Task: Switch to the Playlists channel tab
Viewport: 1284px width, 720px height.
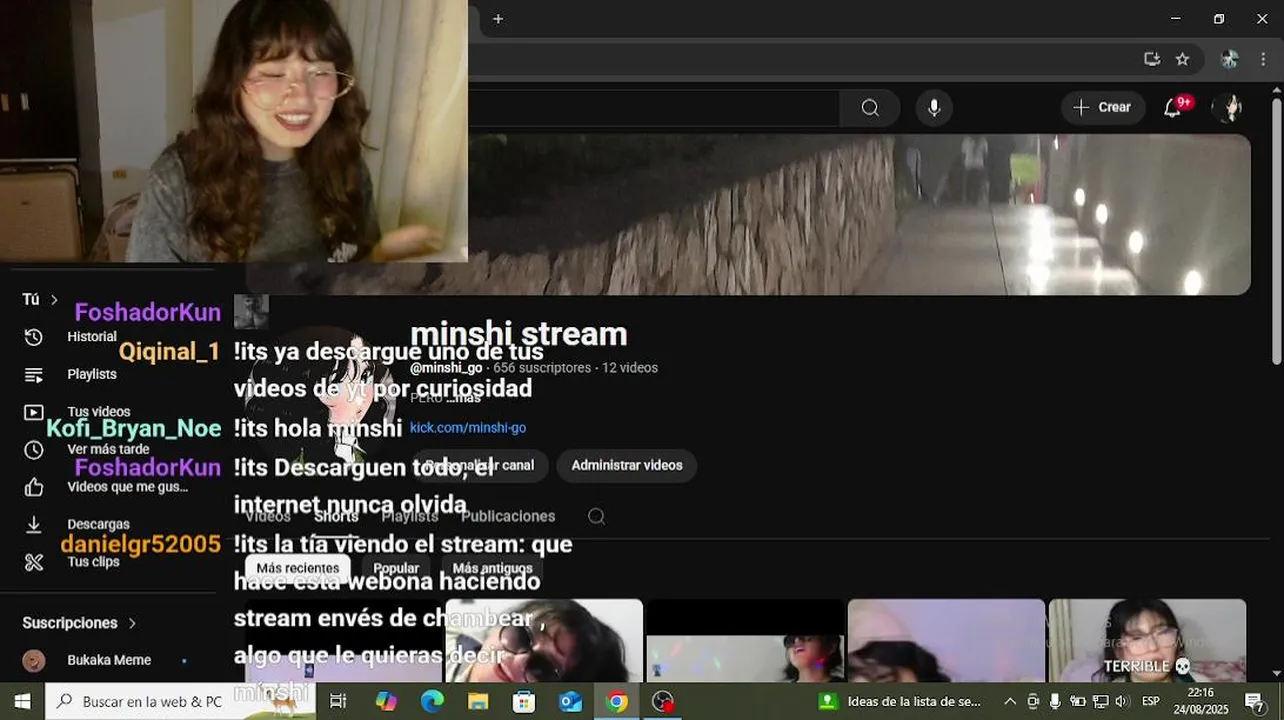Action: pyautogui.click(x=410, y=516)
